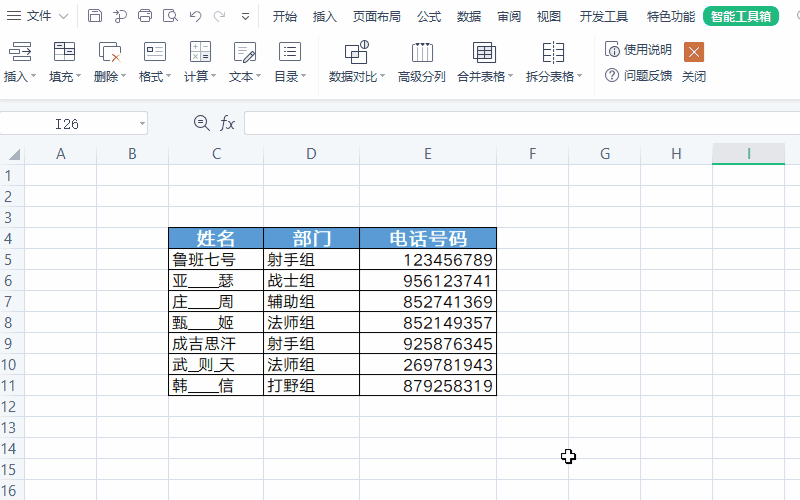Image resolution: width=800 pixels, height=500 pixels.
Task: Click the fx insert function icon
Action: click(227, 123)
